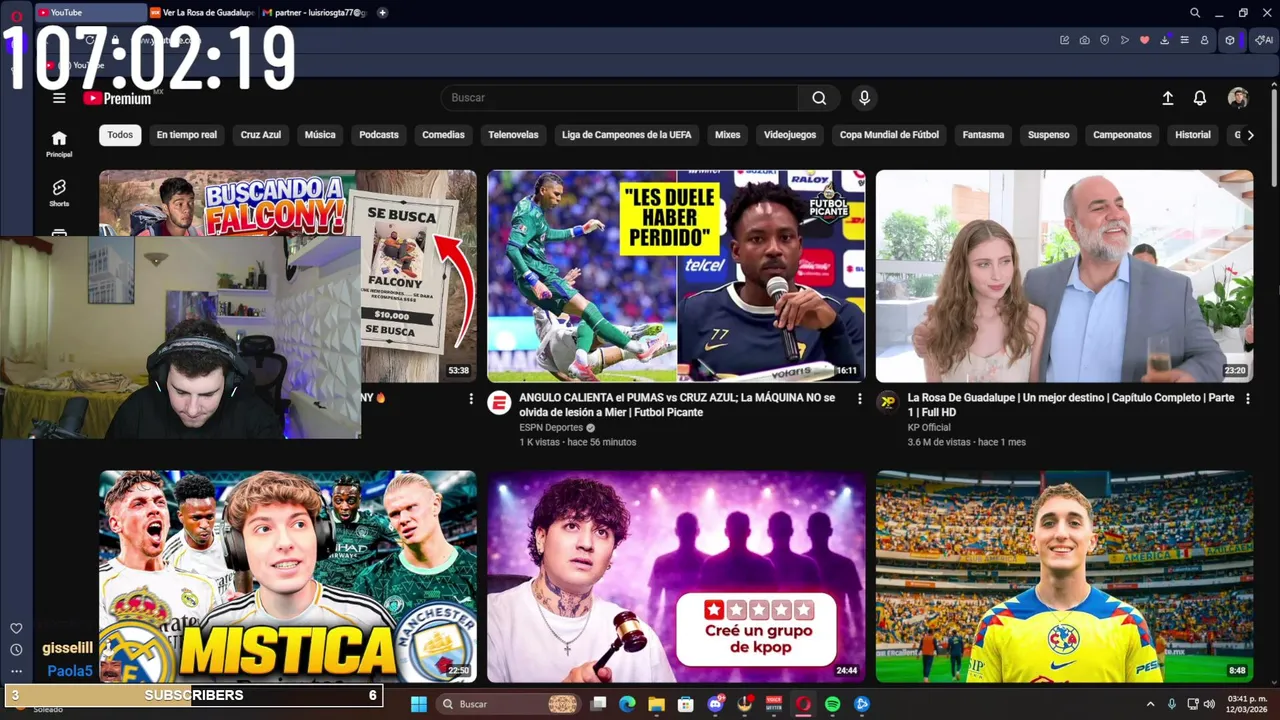Click the Opera ad-blocker shield icon
The image size is (1280, 720).
[1105, 40]
